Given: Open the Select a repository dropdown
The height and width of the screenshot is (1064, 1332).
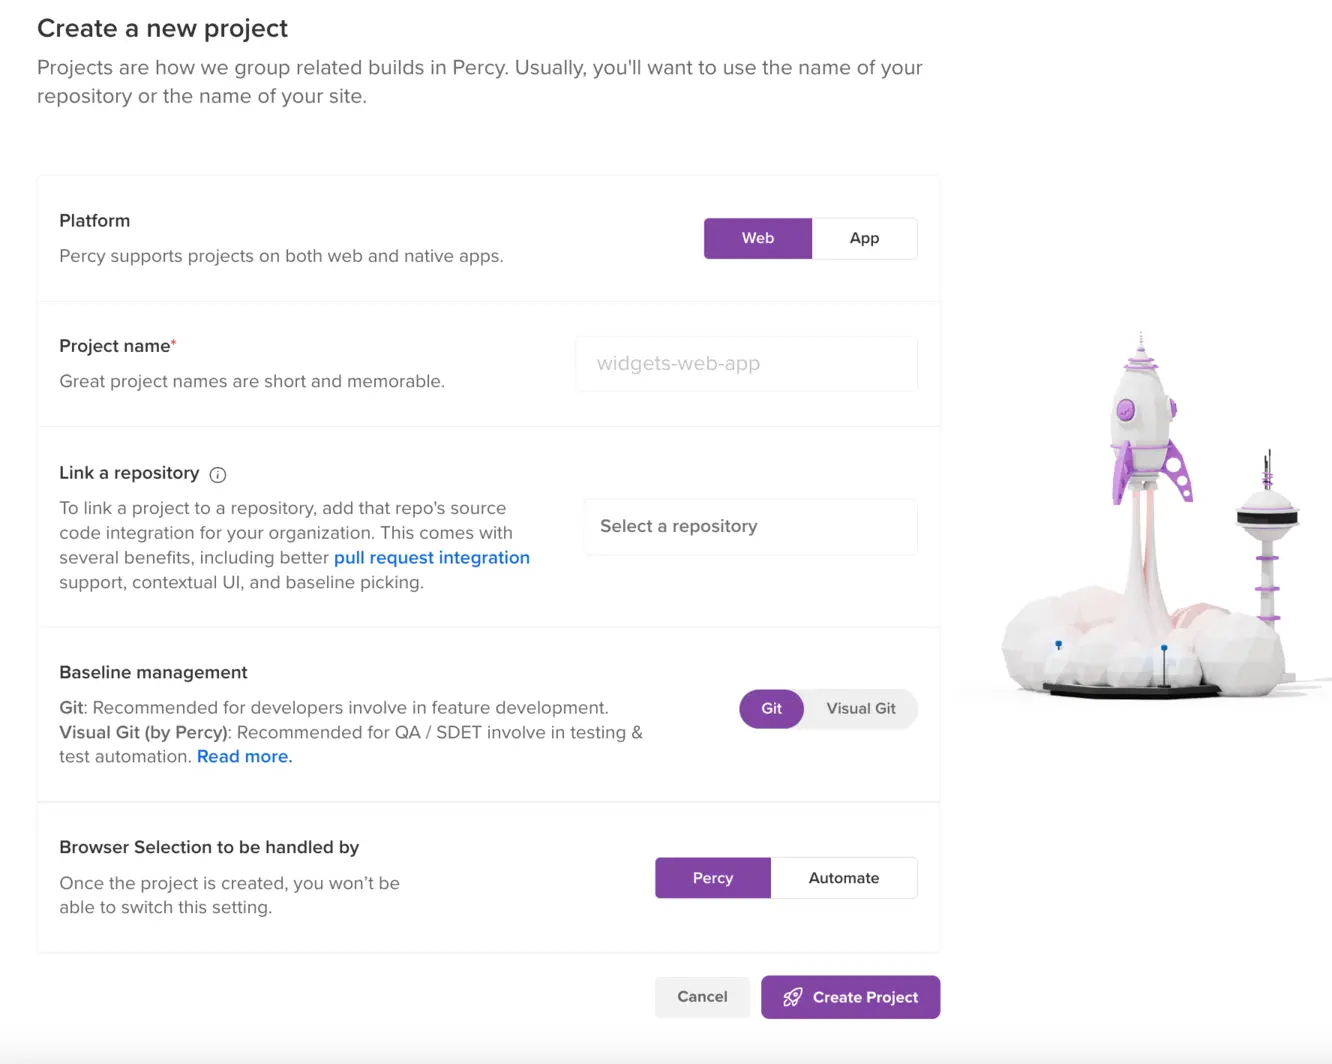Looking at the screenshot, I should click(750, 527).
